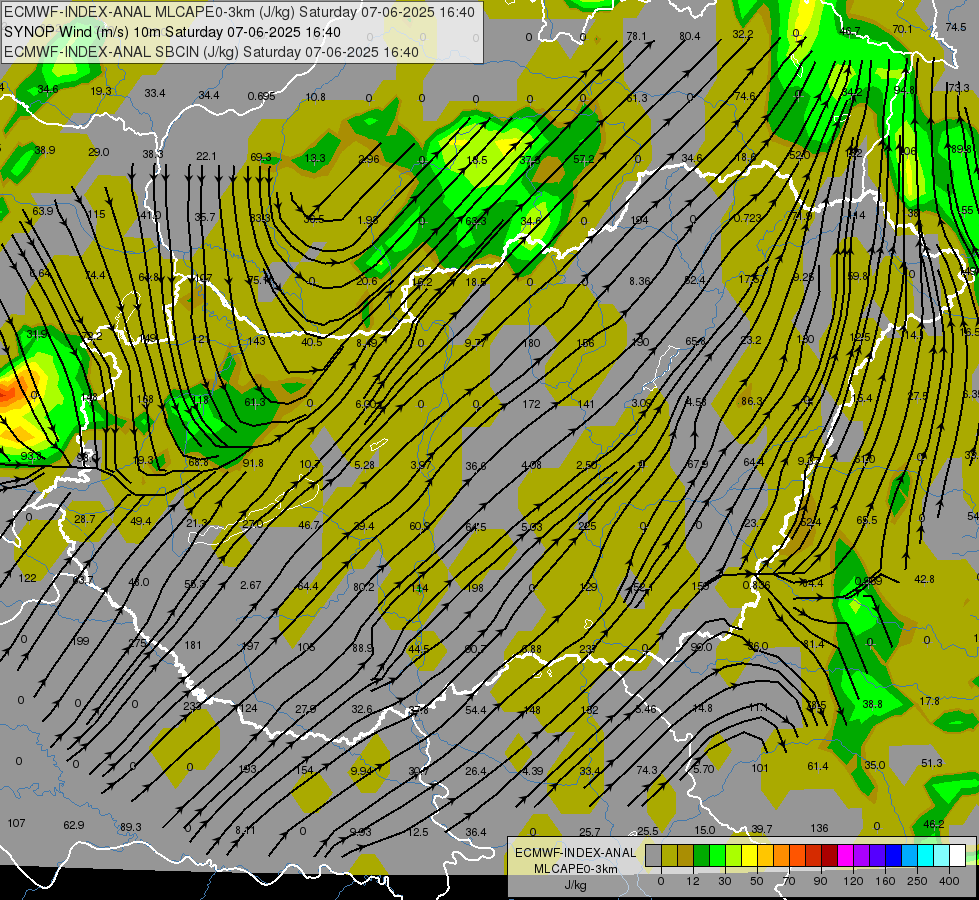Click map value 62.9
Viewport: 979px width, 900px height.
click(x=74, y=825)
